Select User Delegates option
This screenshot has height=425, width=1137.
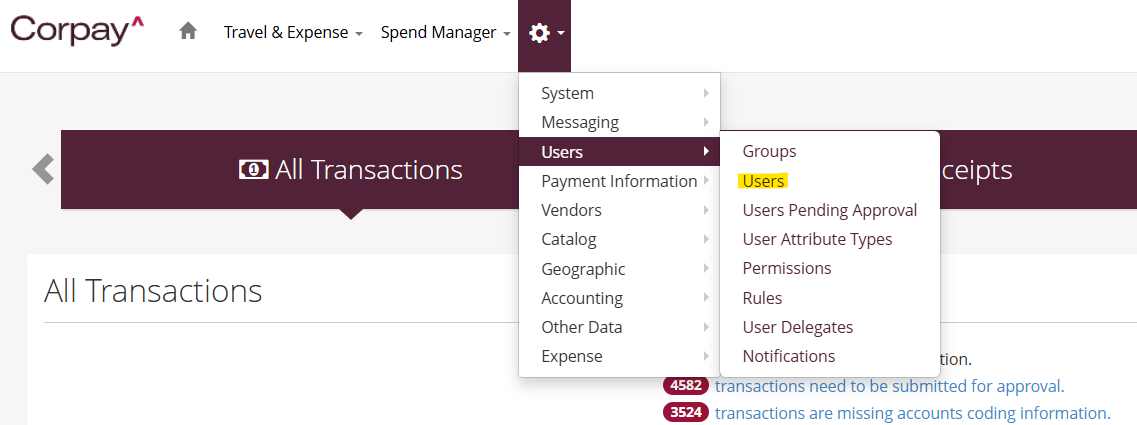click(797, 327)
